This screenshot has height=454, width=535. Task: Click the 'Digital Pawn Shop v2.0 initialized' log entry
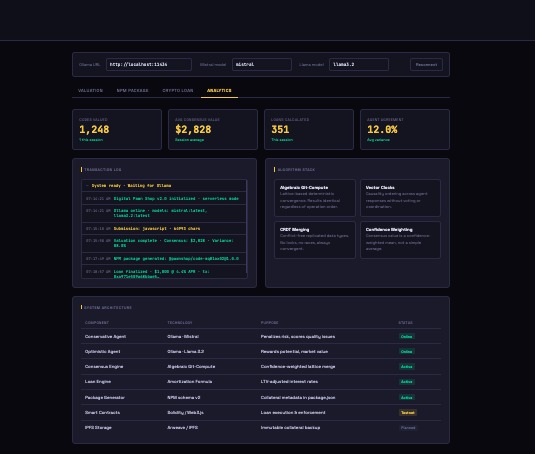click(x=164, y=198)
